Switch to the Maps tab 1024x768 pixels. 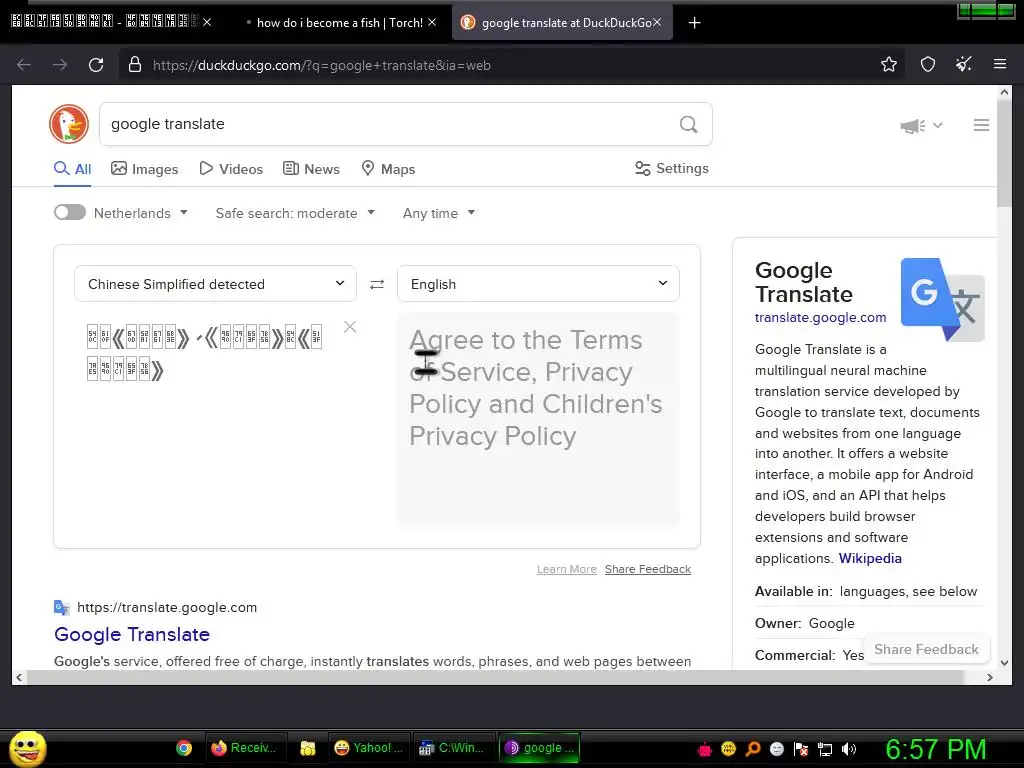389,169
